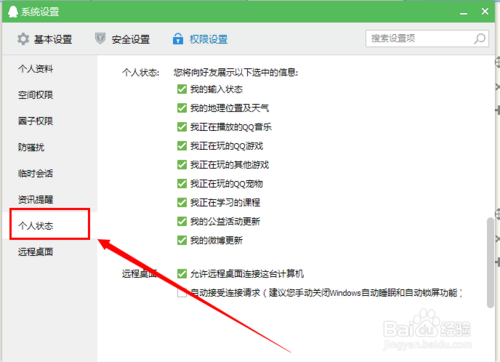Image resolution: width=500 pixels, height=362 pixels.
Task: Uncheck 我正在学习的课程 checkbox
Action: coord(182,202)
